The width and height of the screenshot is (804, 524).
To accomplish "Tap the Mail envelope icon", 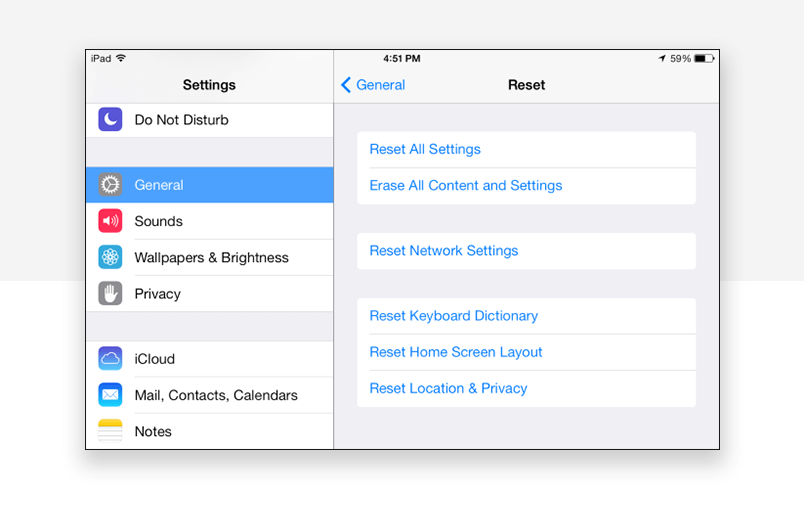I will click(x=110, y=395).
